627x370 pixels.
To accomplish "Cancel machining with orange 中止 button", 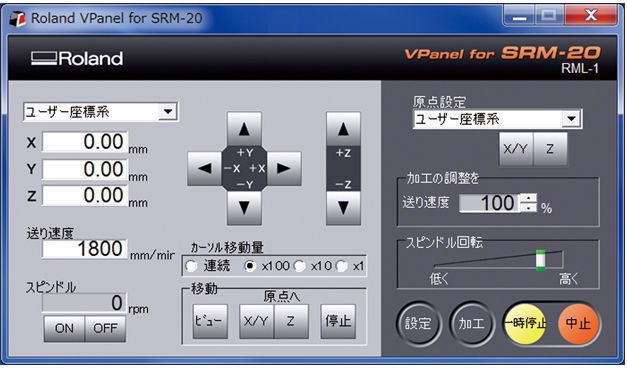I will [578, 323].
